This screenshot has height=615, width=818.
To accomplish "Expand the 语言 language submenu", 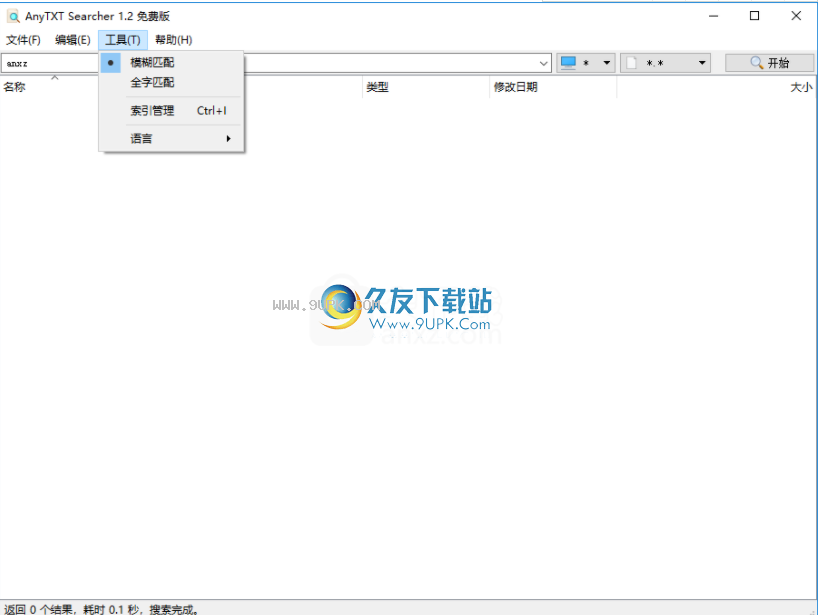I will pyautogui.click(x=172, y=139).
